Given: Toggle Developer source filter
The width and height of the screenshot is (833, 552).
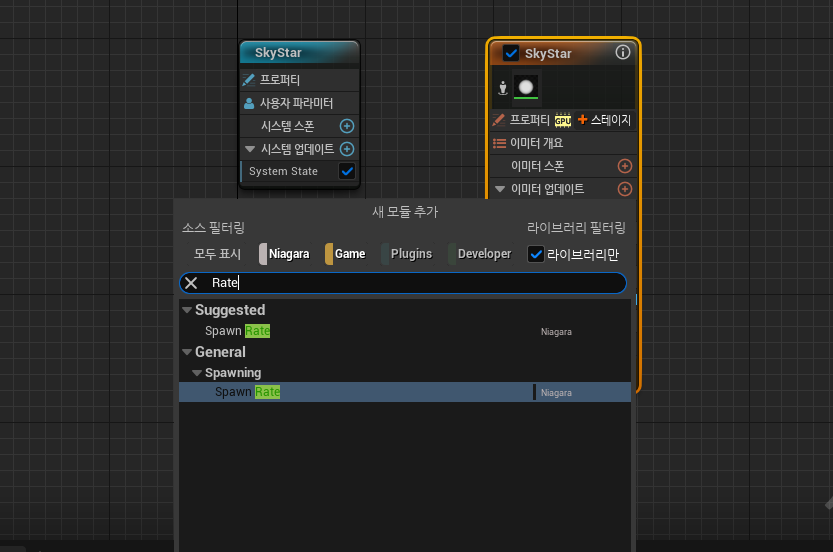Looking at the screenshot, I should pyautogui.click(x=480, y=254).
